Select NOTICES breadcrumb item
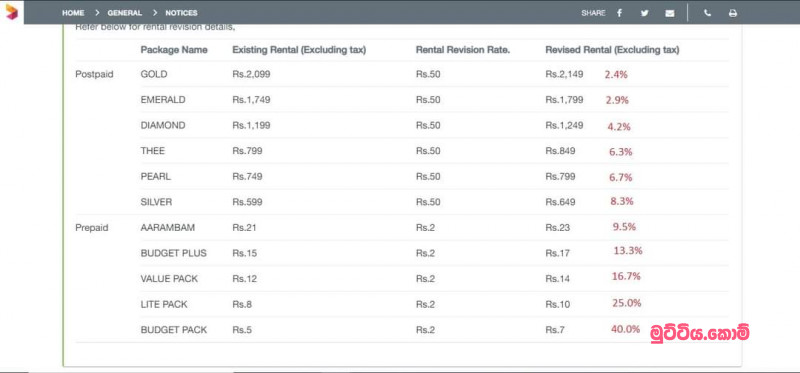The width and height of the screenshot is (800, 373). click(181, 13)
